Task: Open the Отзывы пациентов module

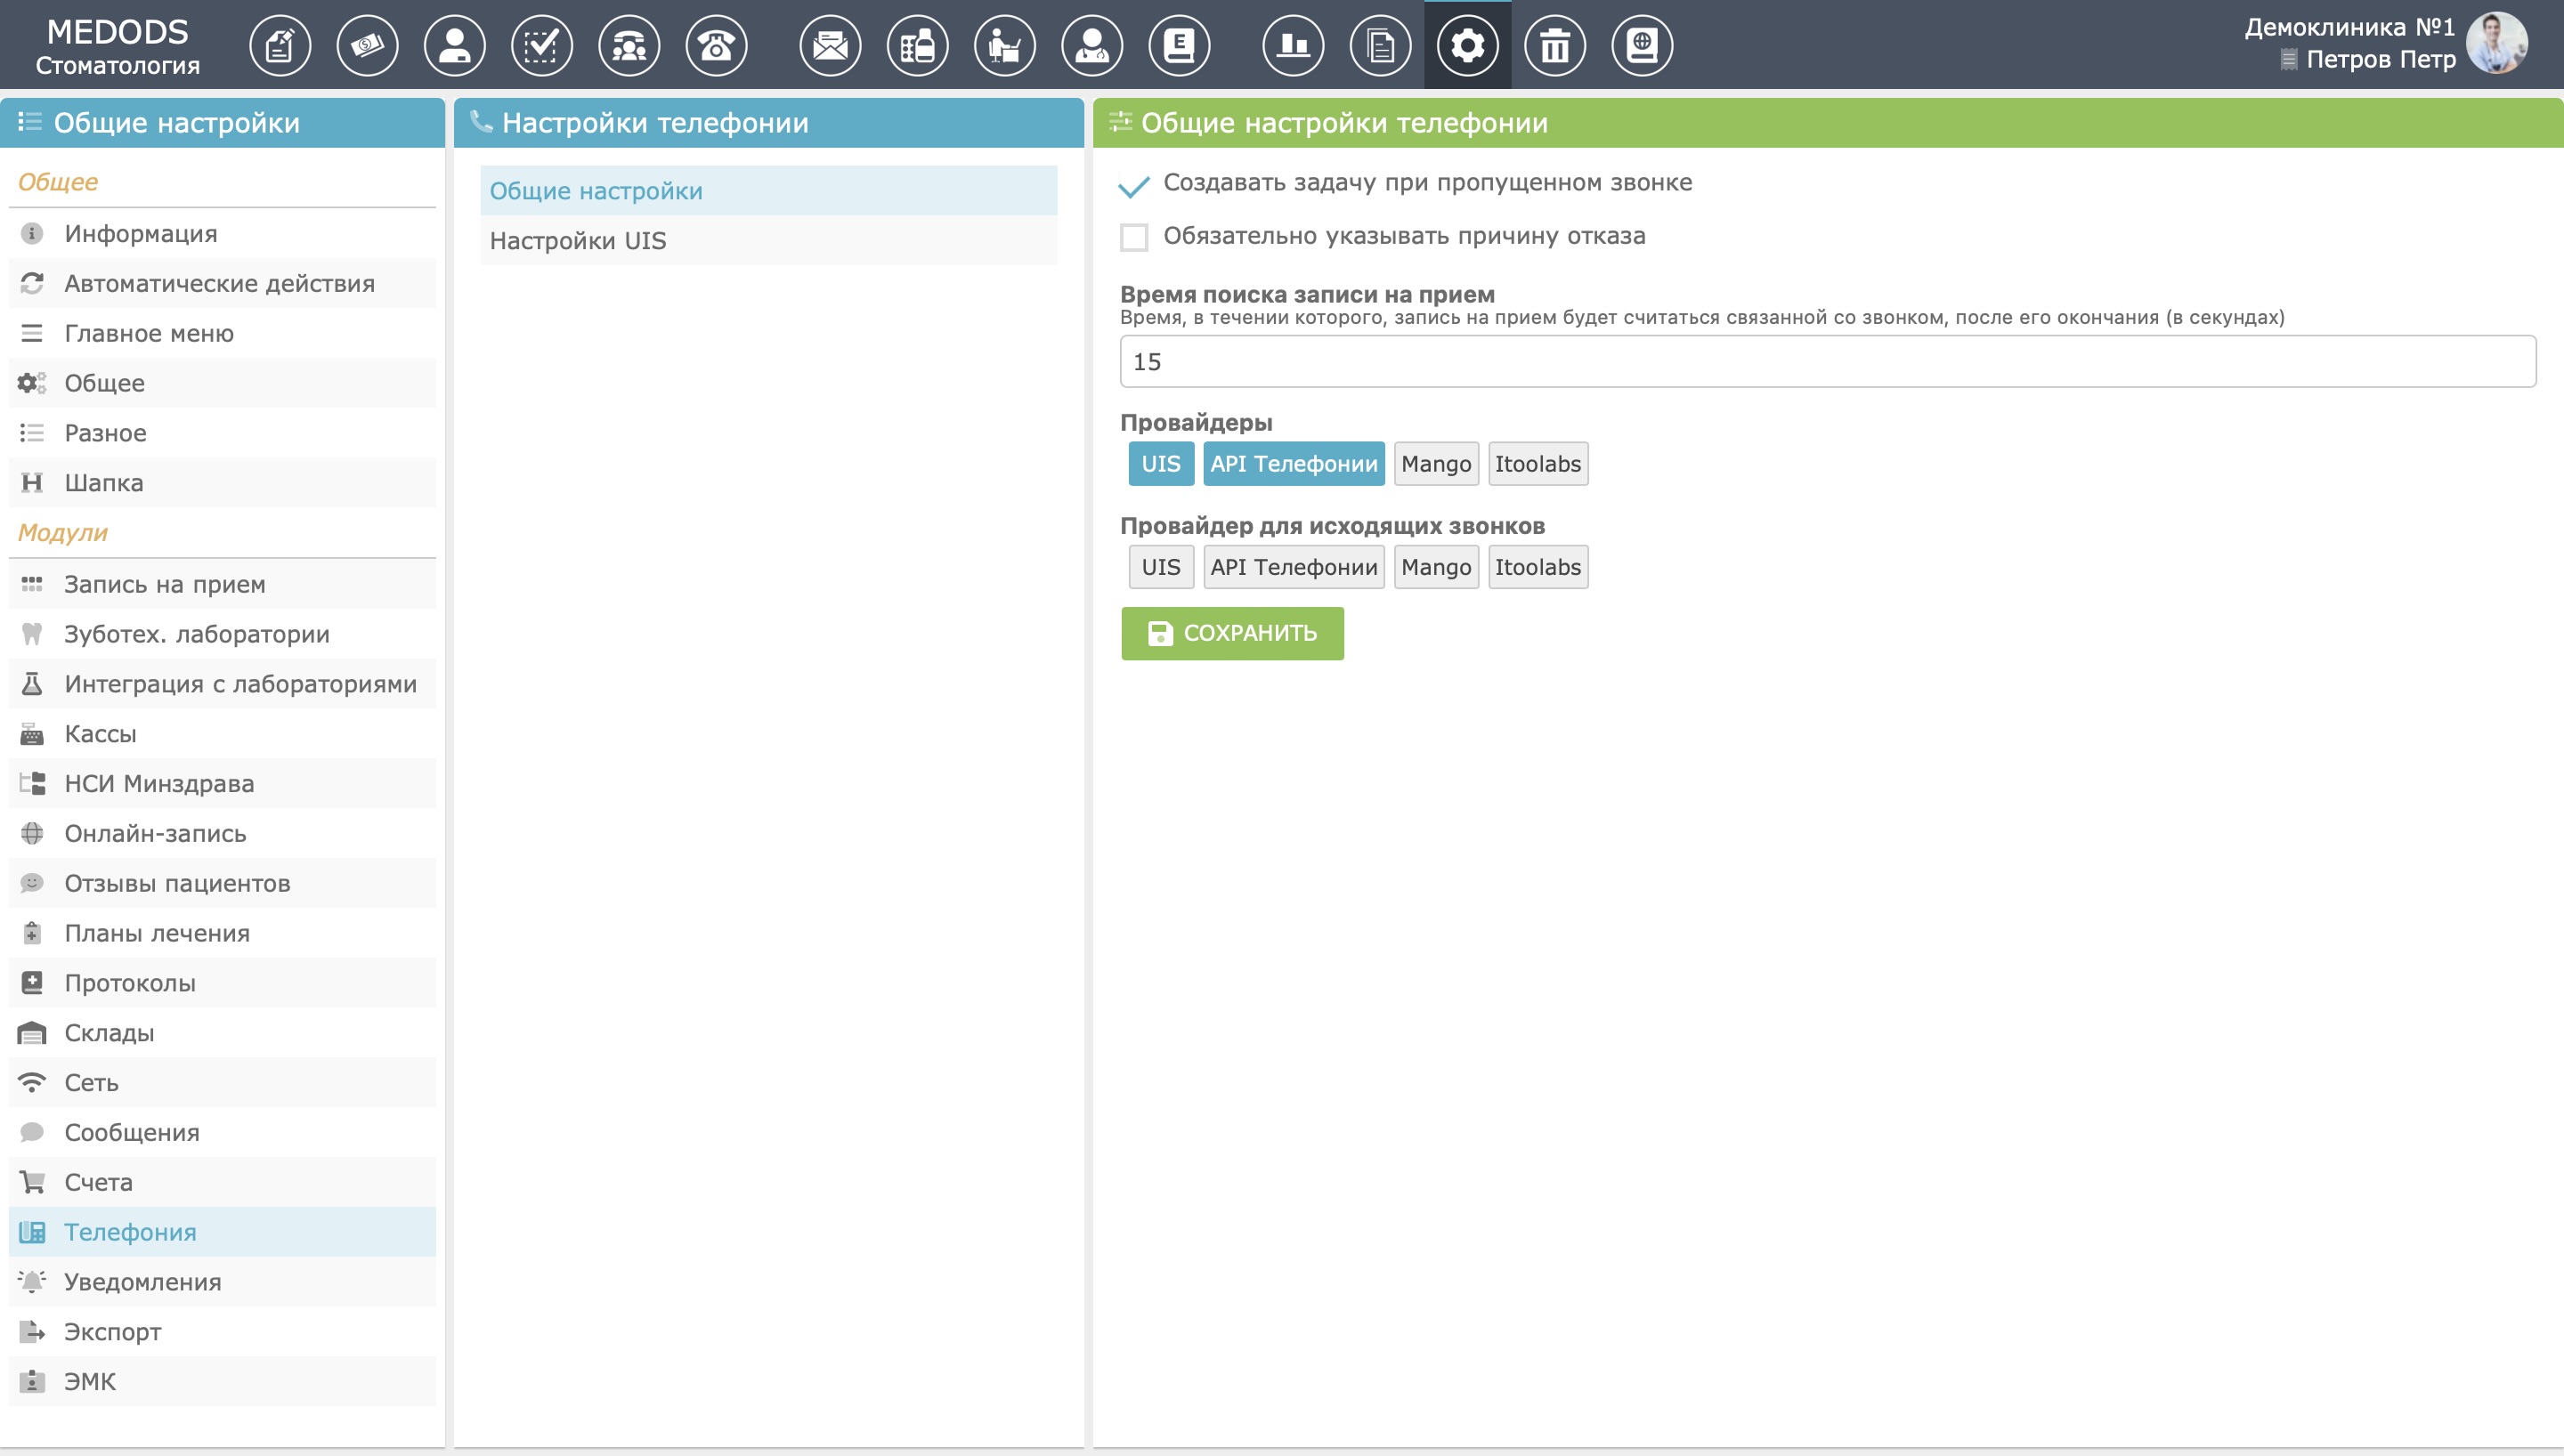Action: (222, 883)
